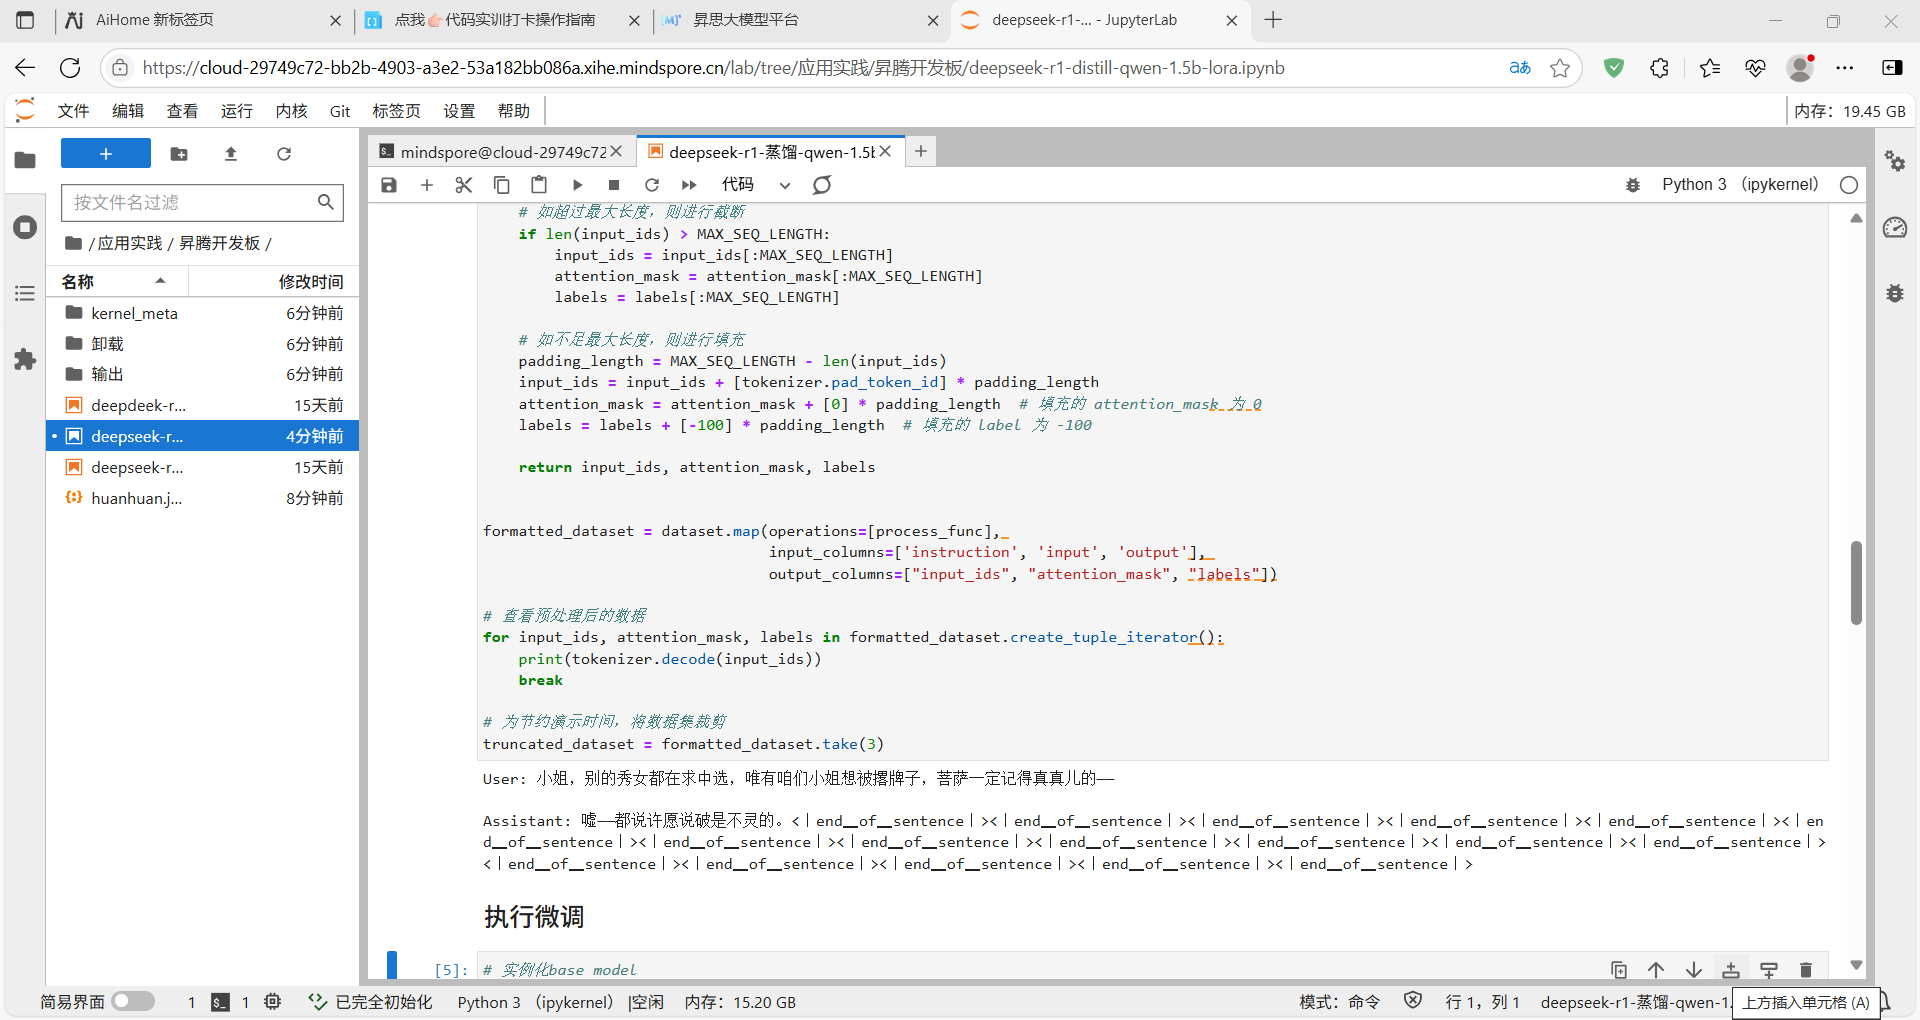Save the notebook with the save icon
1920x1020 pixels.
(389, 185)
